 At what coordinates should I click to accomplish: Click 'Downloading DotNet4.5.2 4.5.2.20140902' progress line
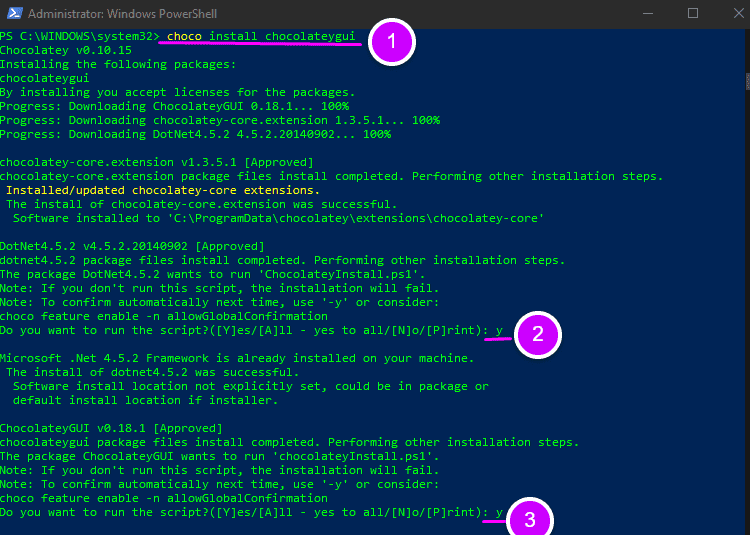[x=196, y=134]
